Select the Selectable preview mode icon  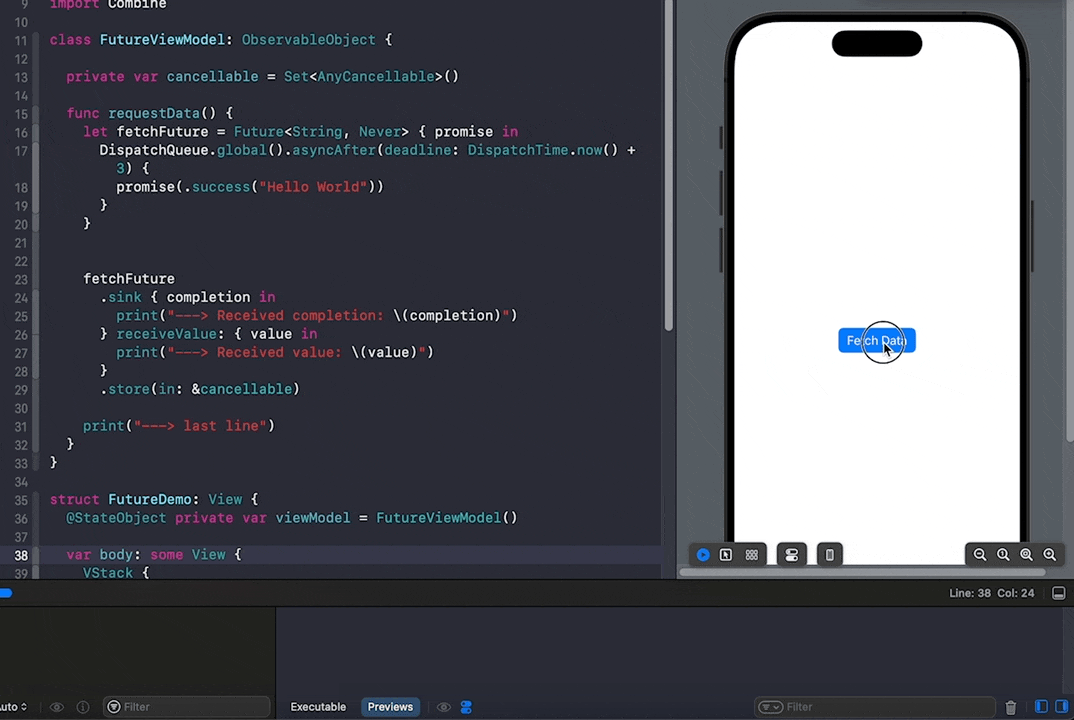click(x=726, y=555)
